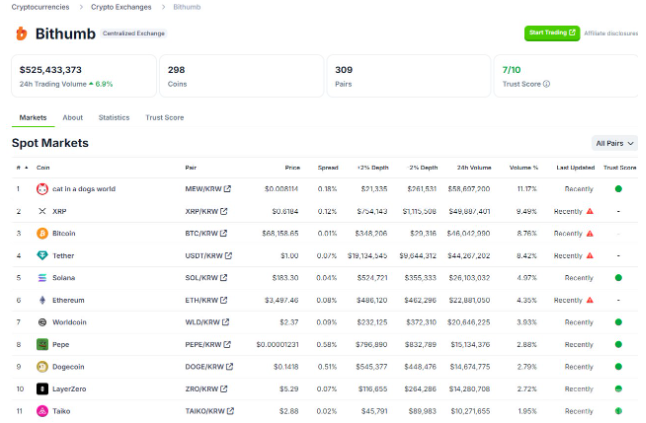The image size is (646, 423).
Task: Click the Dogecoin coin icon
Action: (42, 367)
